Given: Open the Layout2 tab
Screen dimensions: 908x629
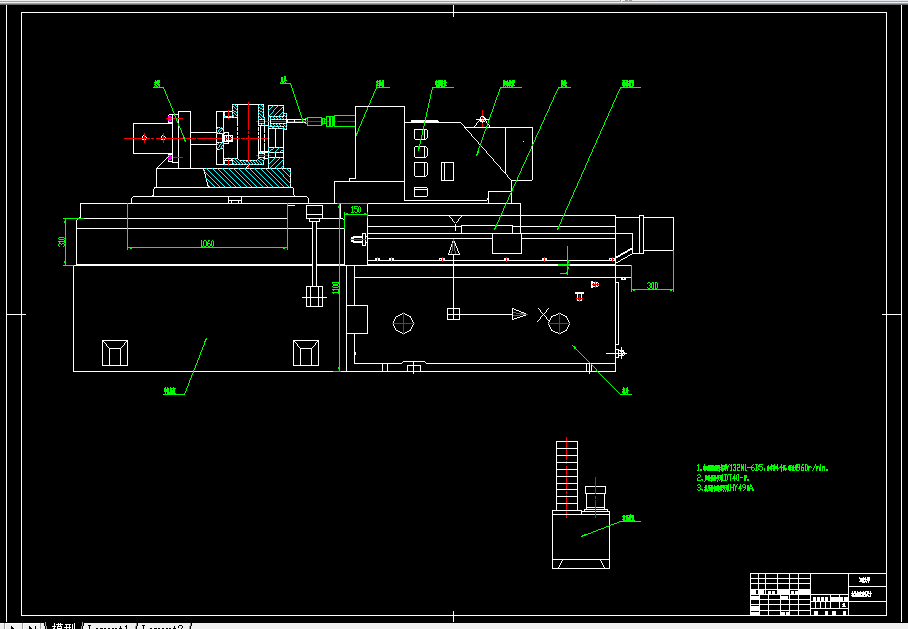Looking at the screenshot, I should pyautogui.click(x=163, y=626).
